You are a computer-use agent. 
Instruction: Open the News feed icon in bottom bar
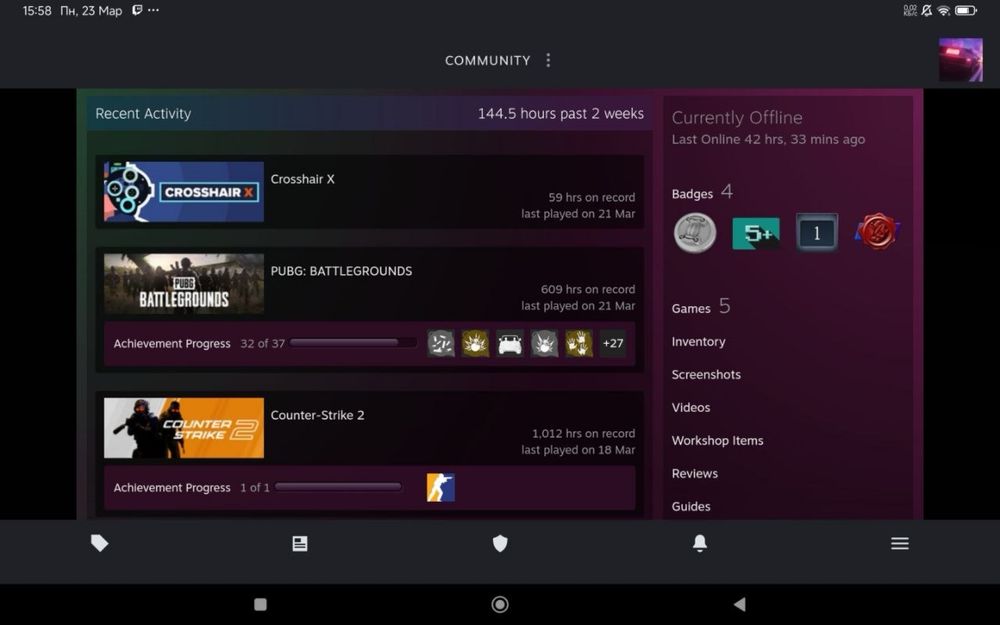pos(300,543)
